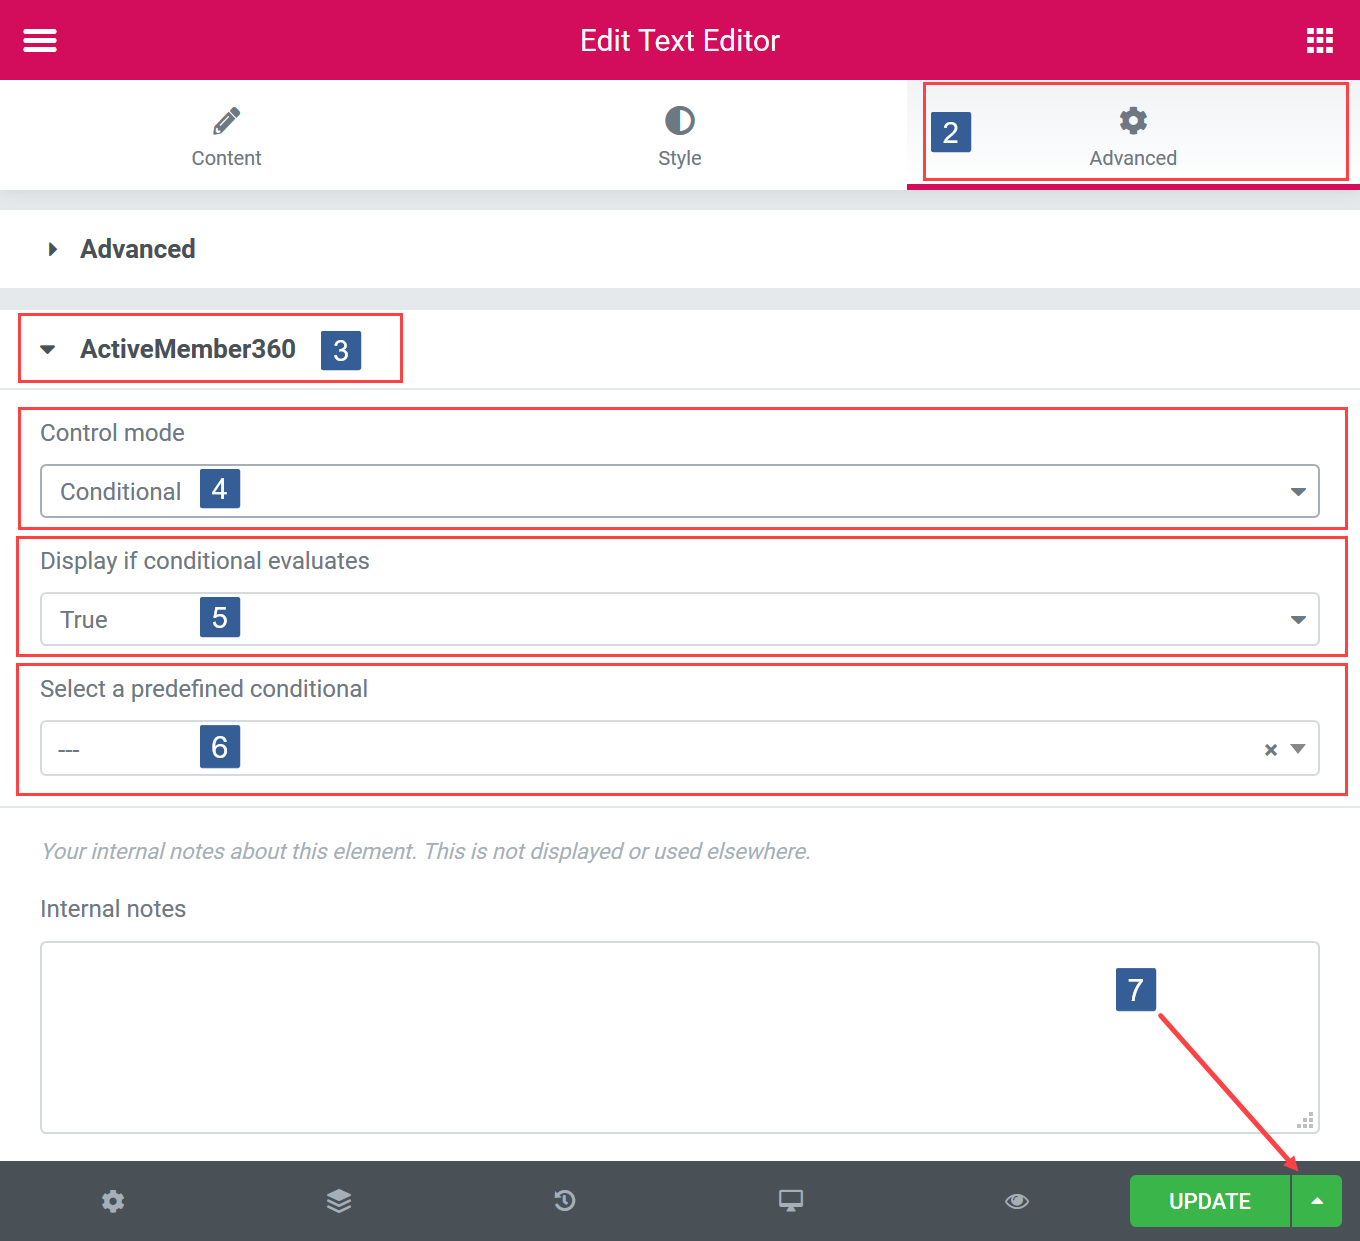
Task: Click the Responsive Mode monitor icon
Action: [791, 1201]
